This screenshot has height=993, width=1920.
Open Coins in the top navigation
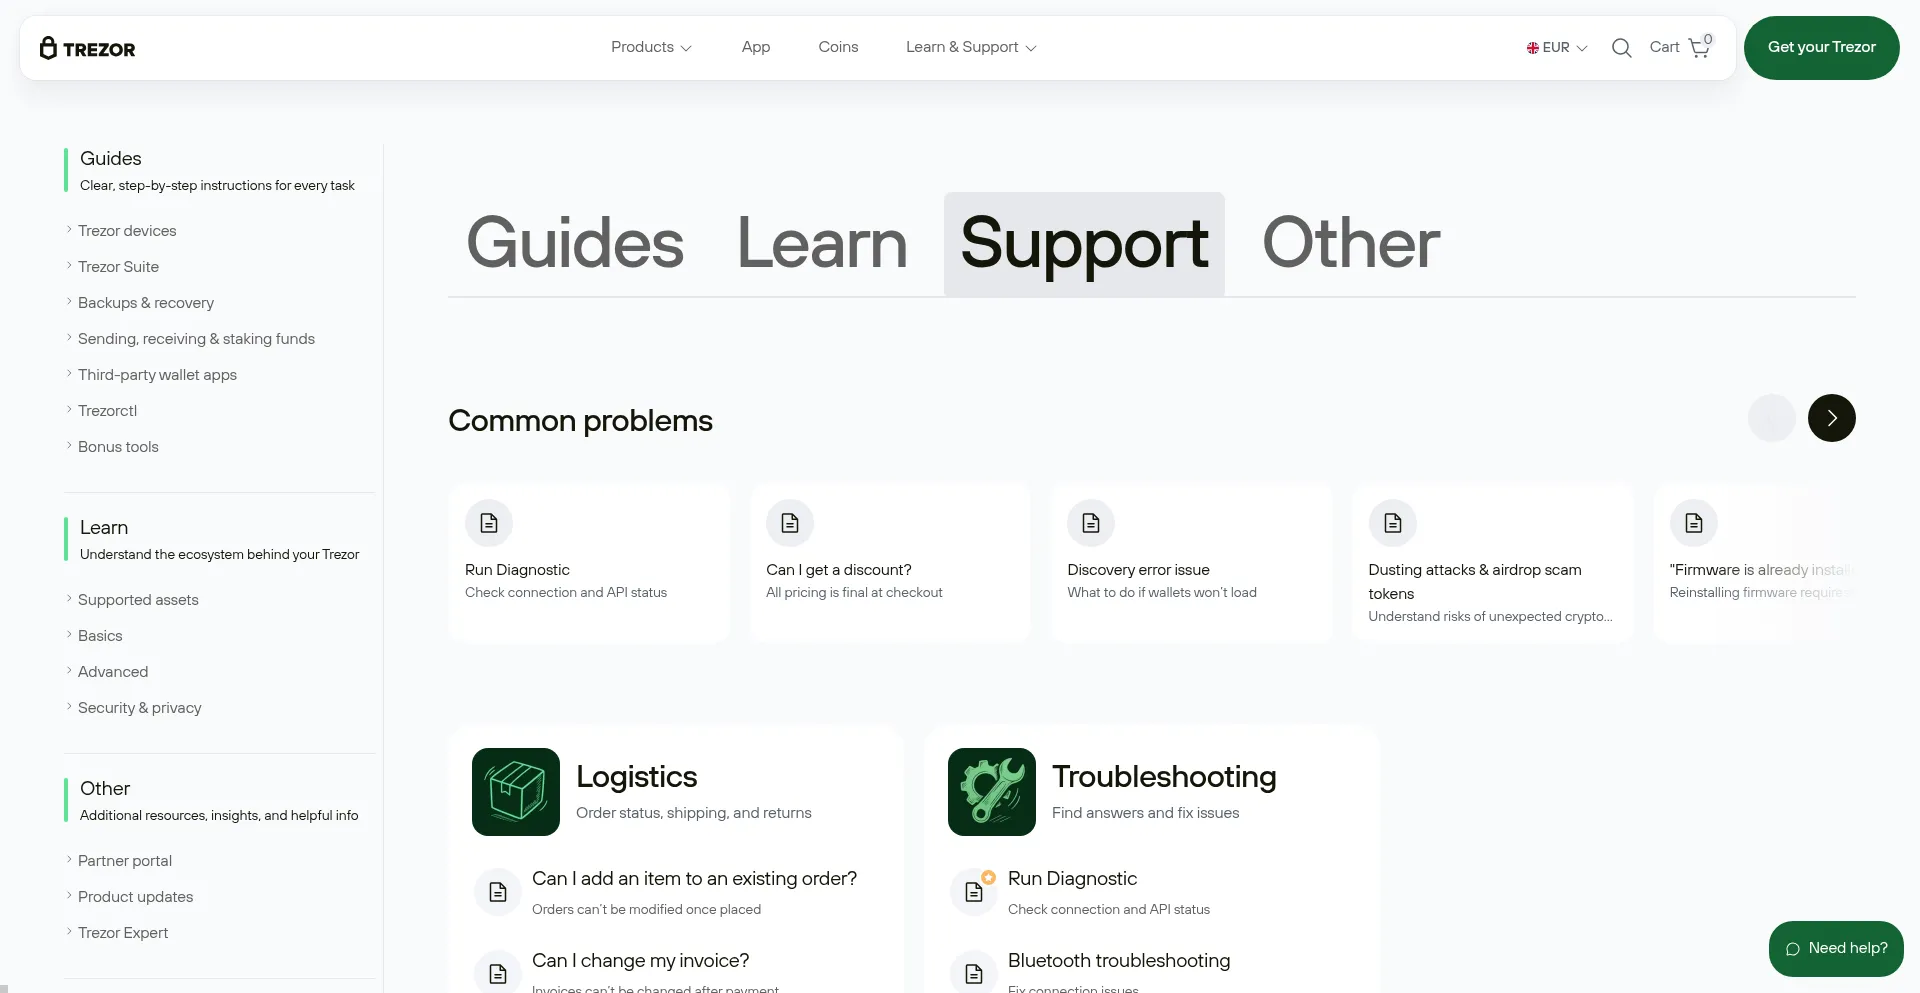tap(838, 47)
